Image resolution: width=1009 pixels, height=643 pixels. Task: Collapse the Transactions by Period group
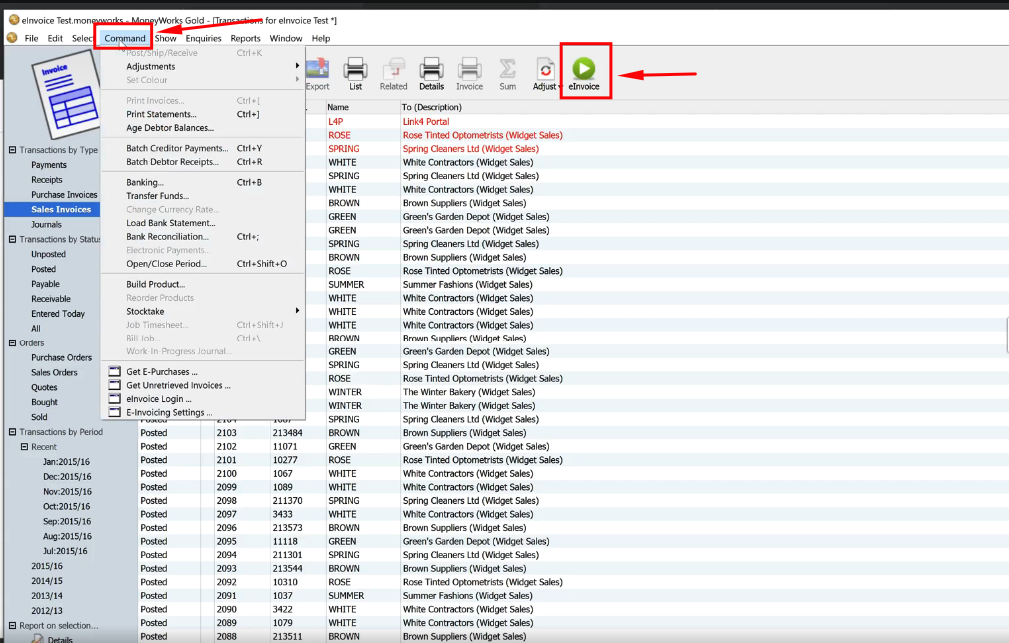(x=12, y=432)
